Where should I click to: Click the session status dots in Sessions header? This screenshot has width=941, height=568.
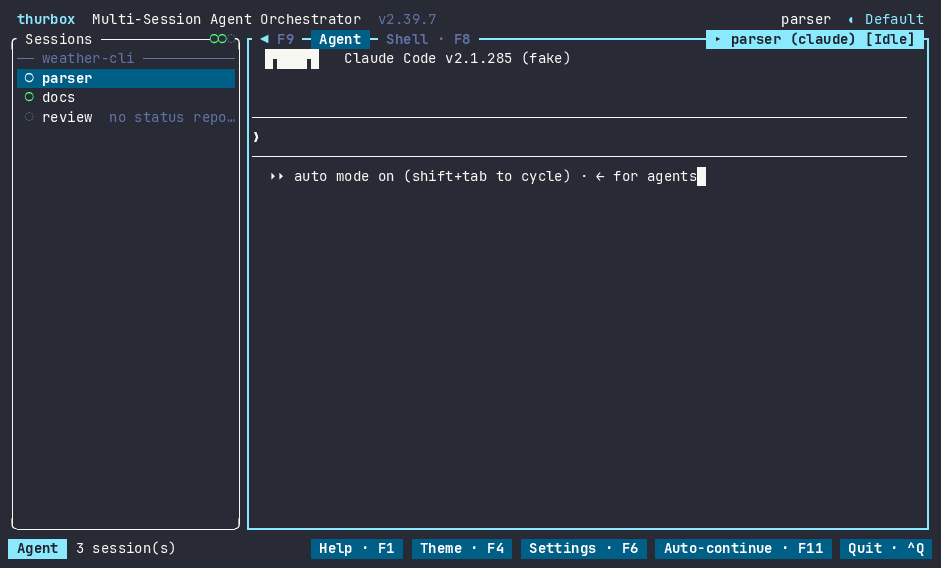coord(222,39)
